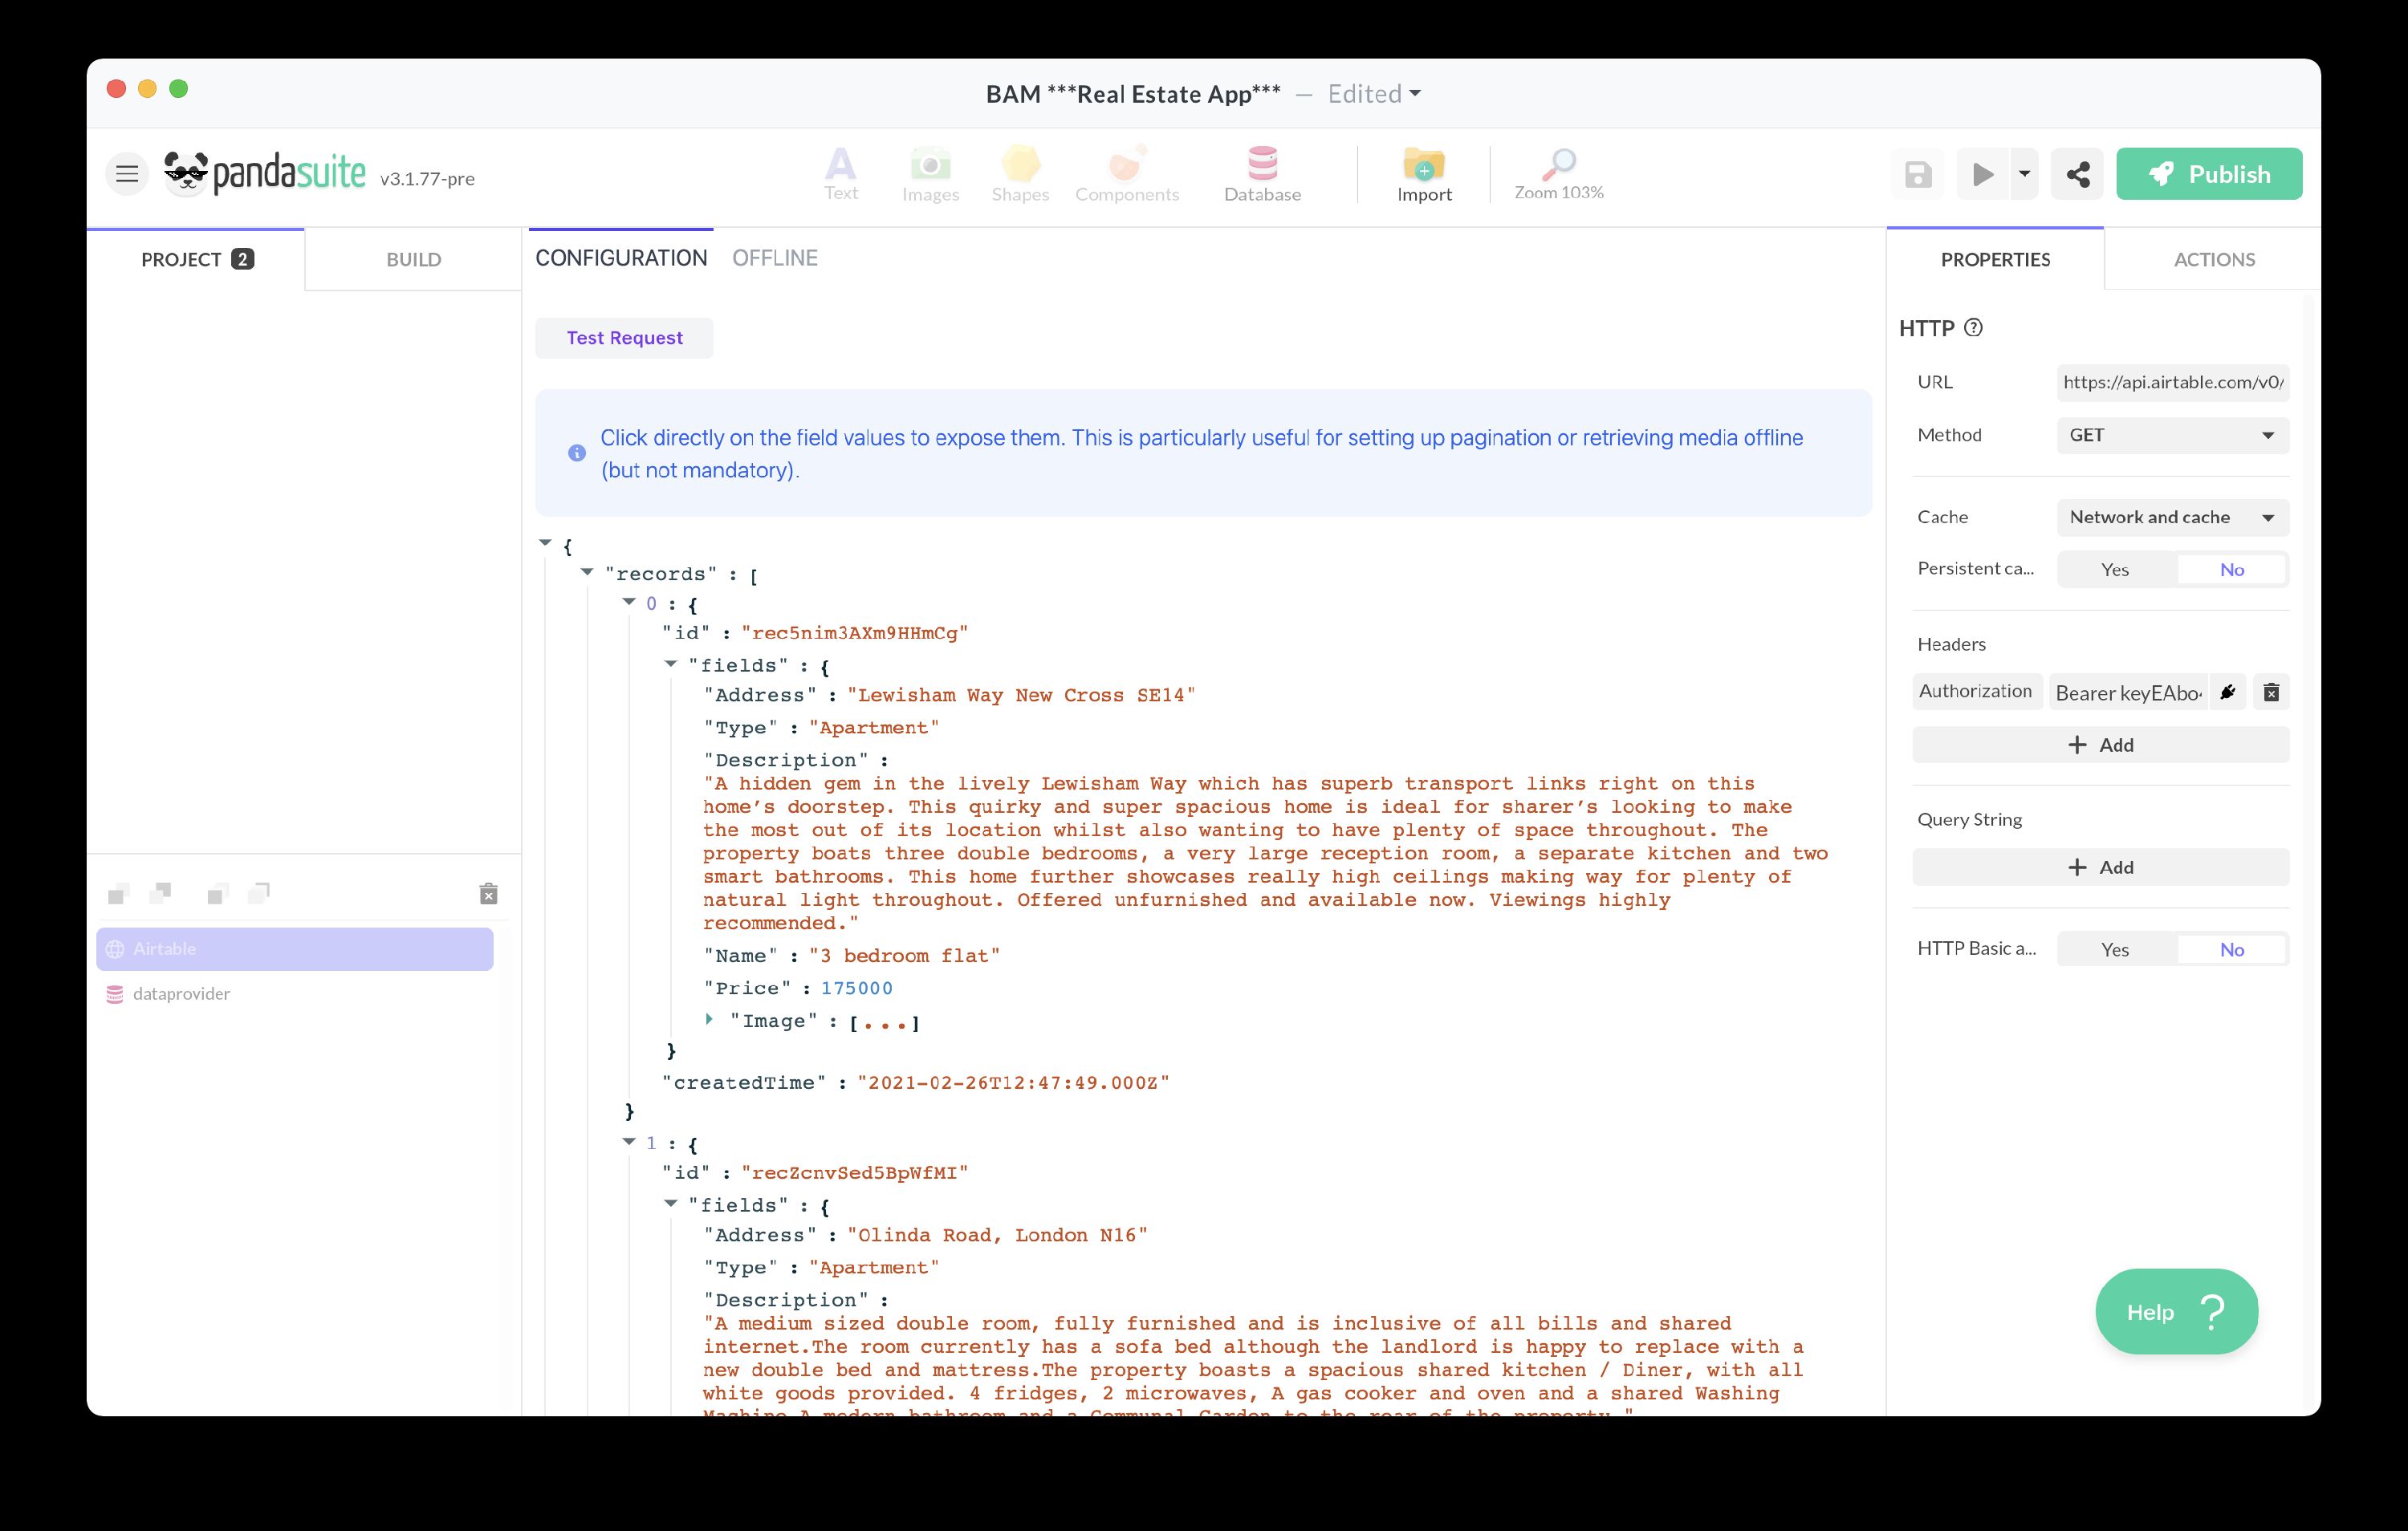
Task: Select the dataprovider item in the sidebar
Action: click(180, 993)
